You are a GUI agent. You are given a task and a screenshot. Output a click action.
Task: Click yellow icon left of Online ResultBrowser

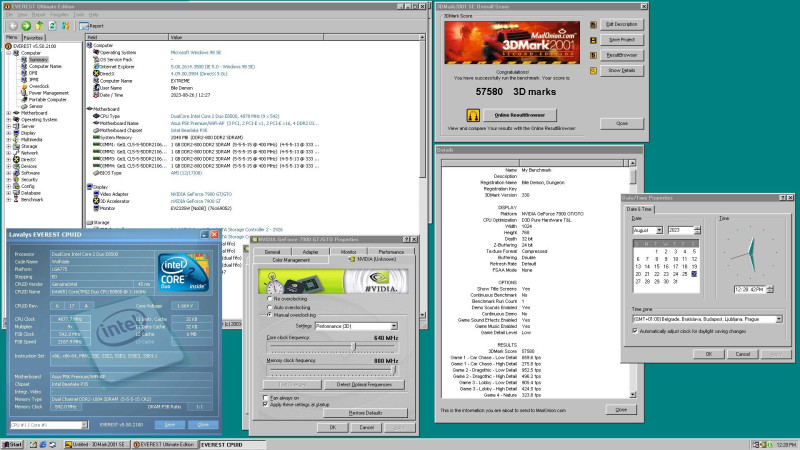click(473, 115)
